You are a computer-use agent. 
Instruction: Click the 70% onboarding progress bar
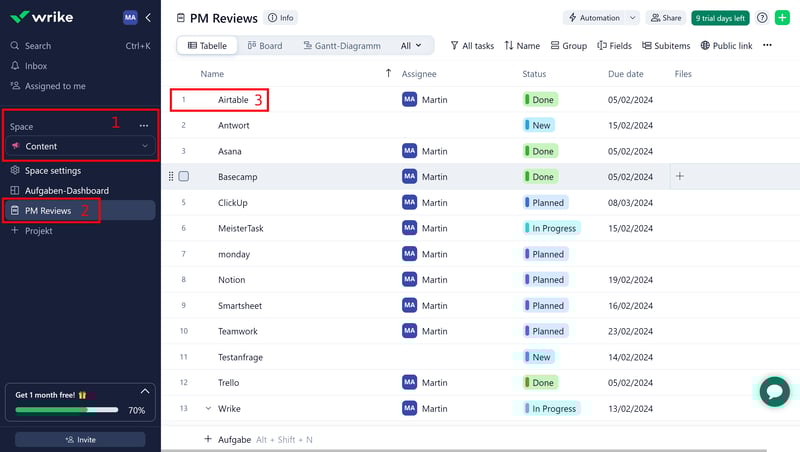[x=67, y=410]
